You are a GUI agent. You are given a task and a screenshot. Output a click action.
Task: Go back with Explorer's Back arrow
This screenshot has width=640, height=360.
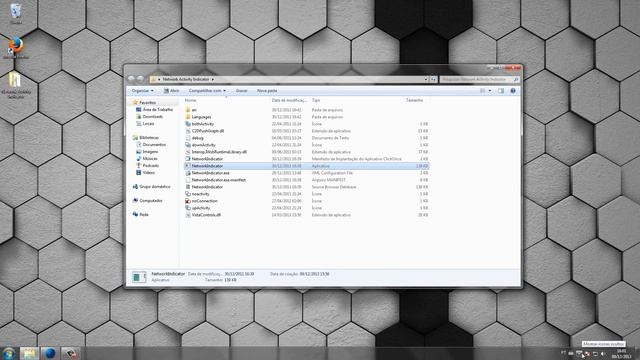pyautogui.click(x=131, y=79)
